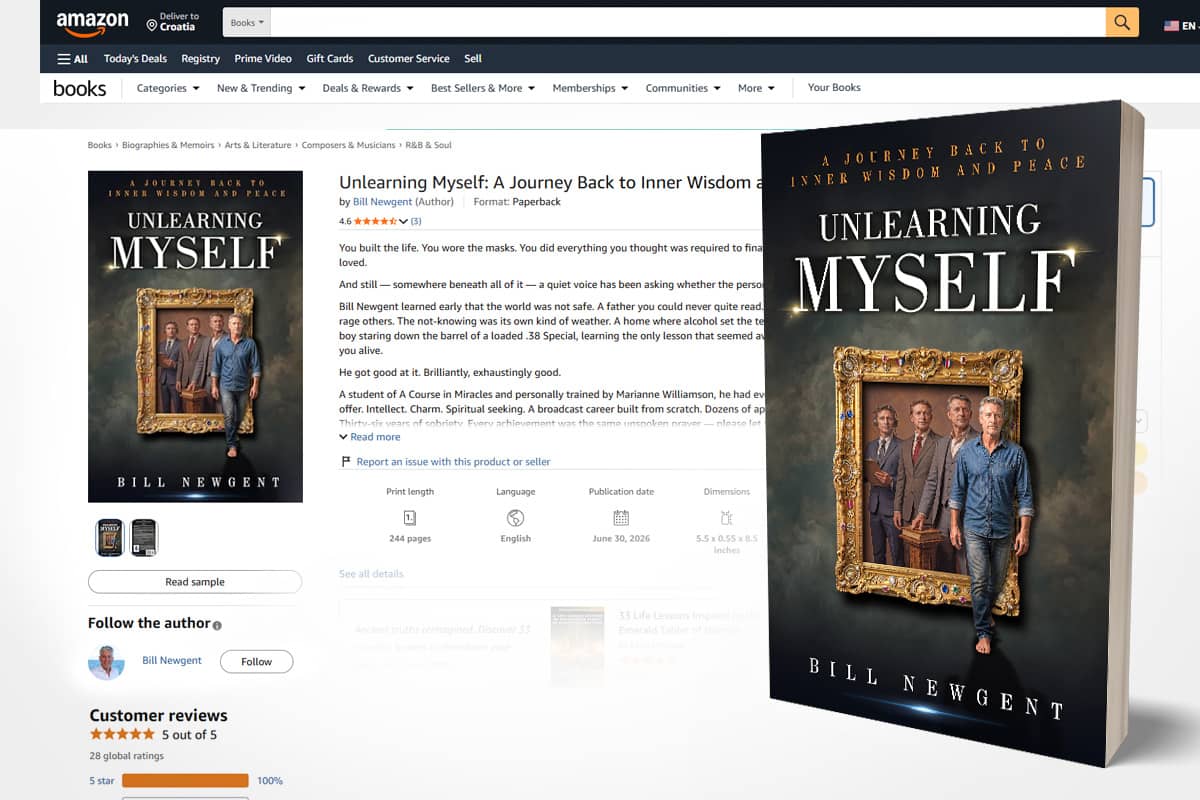1200x800 pixels.
Task: Open Bill Newgent author link in byline
Action: (x=382, y=202)
